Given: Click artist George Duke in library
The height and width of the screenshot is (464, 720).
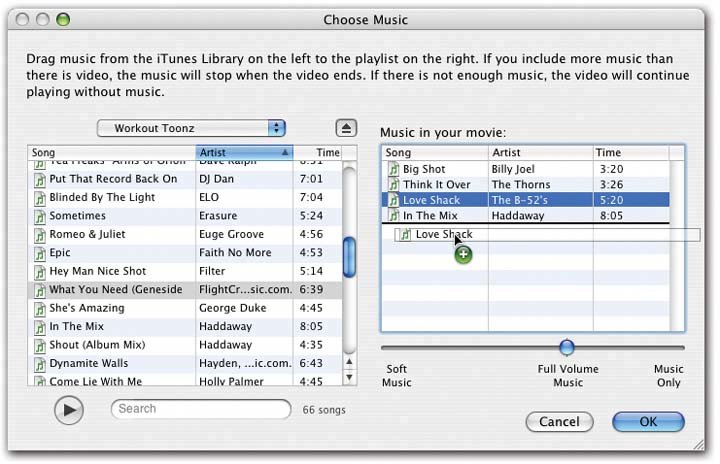Looking at the screenshot, I should [x=232, y=308].
